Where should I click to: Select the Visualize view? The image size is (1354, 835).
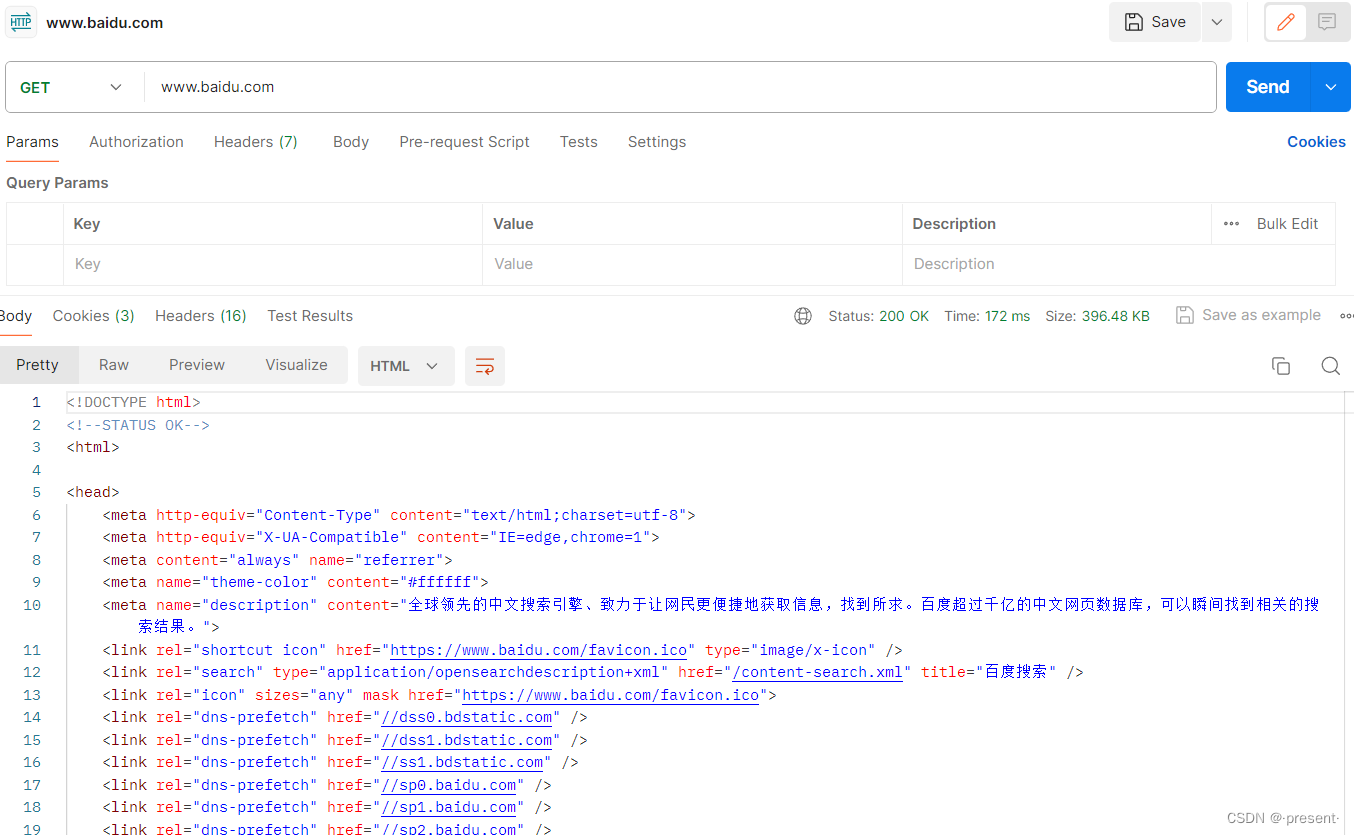[x=296, y=365]
